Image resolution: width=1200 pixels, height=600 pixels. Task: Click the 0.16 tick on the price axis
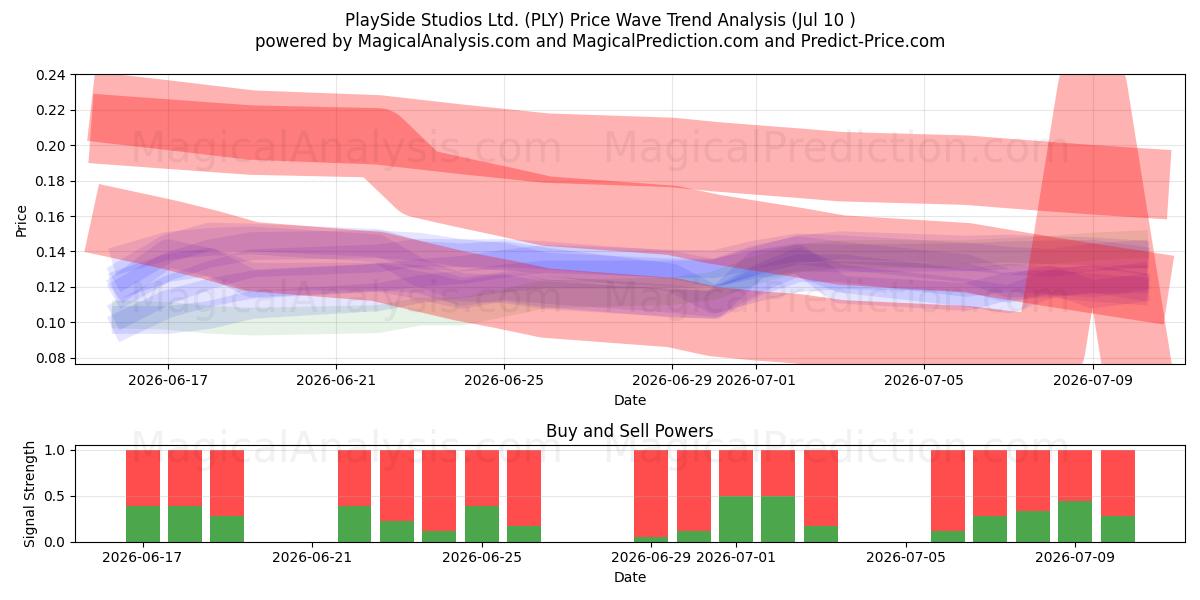coord(51,217)
